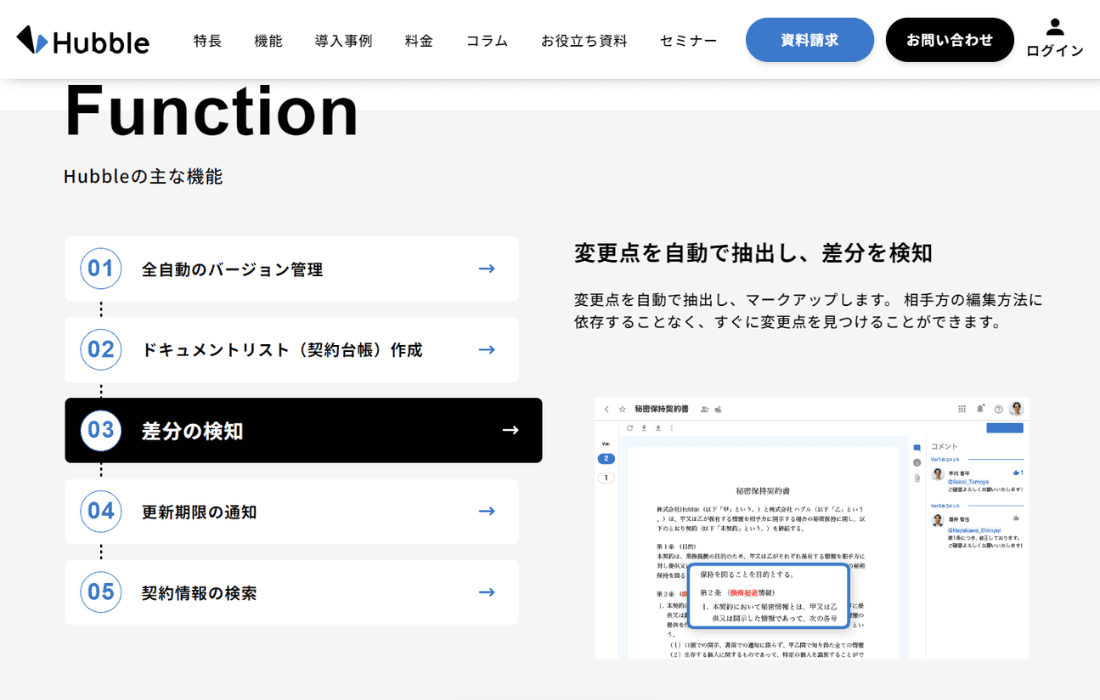Click the 03 number circle
This screenshot has height=700, width=1100.
(x=100, y=430)
